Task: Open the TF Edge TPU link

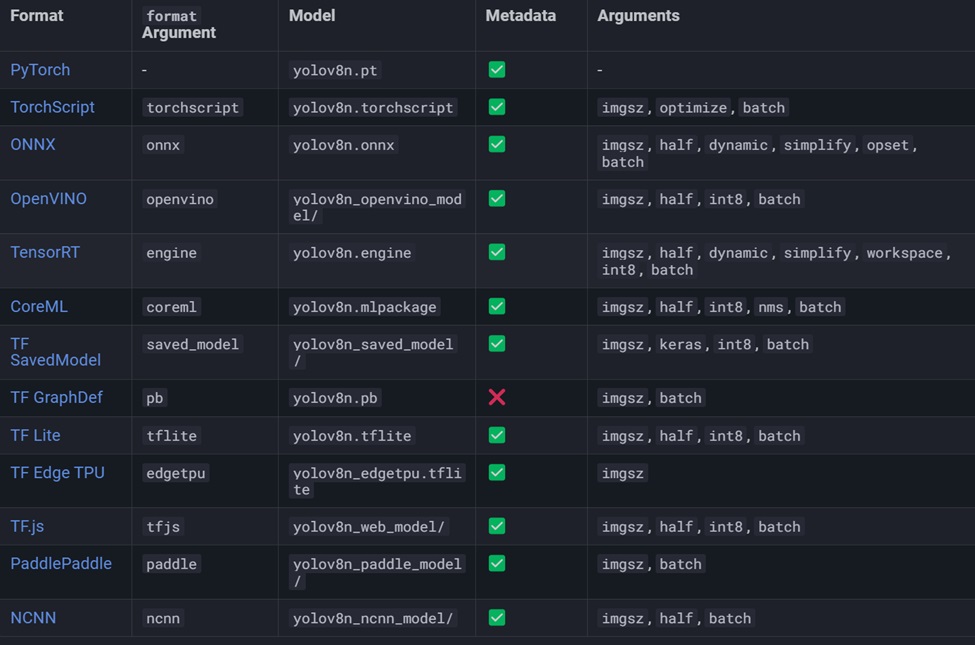Action: tap(57, 472)
